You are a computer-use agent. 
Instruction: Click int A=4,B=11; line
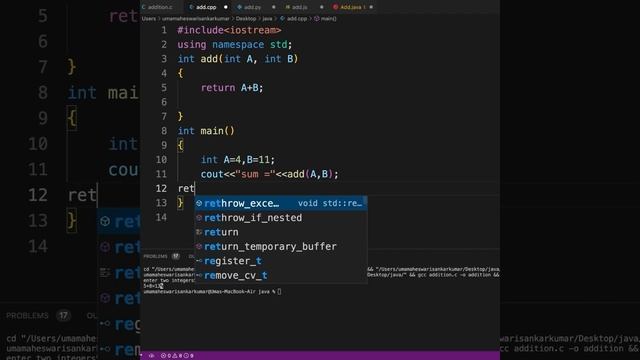point(238,160)
